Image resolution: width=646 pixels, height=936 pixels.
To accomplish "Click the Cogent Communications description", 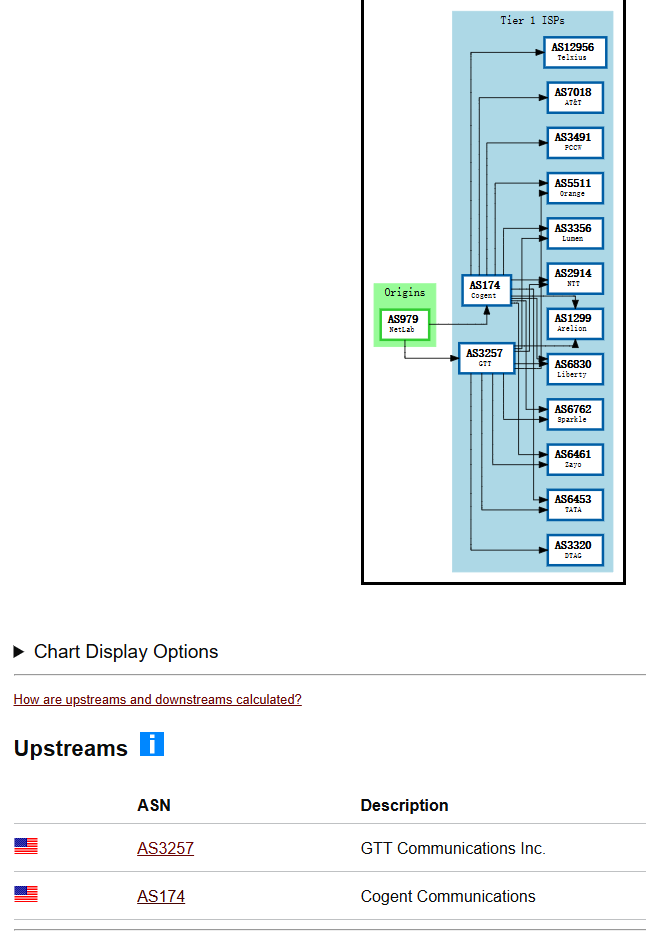I will pos(448,896).
